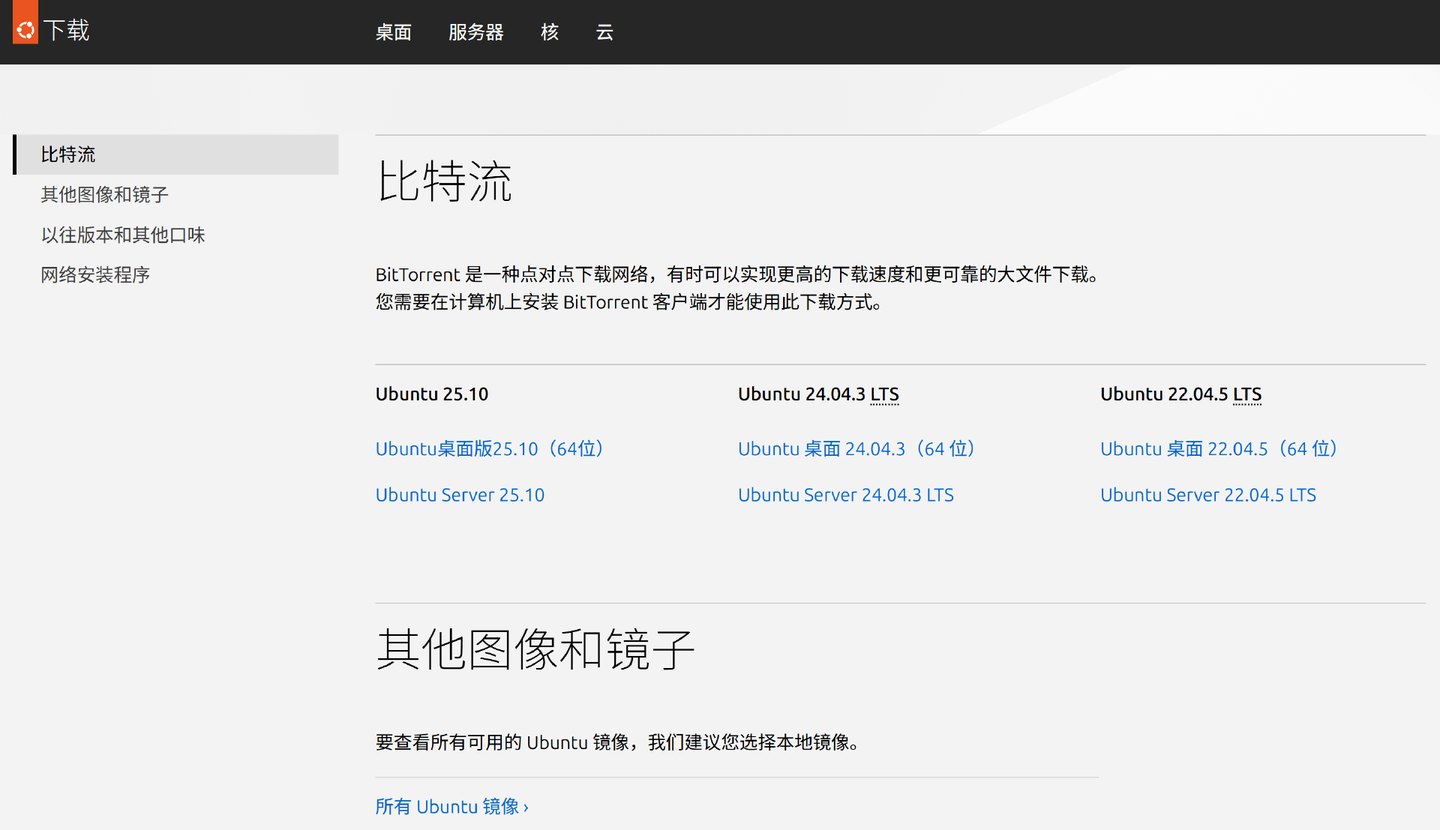
Task: Open the 所有 Ubuntu 镜像 link
Action: tap(452, 806)
